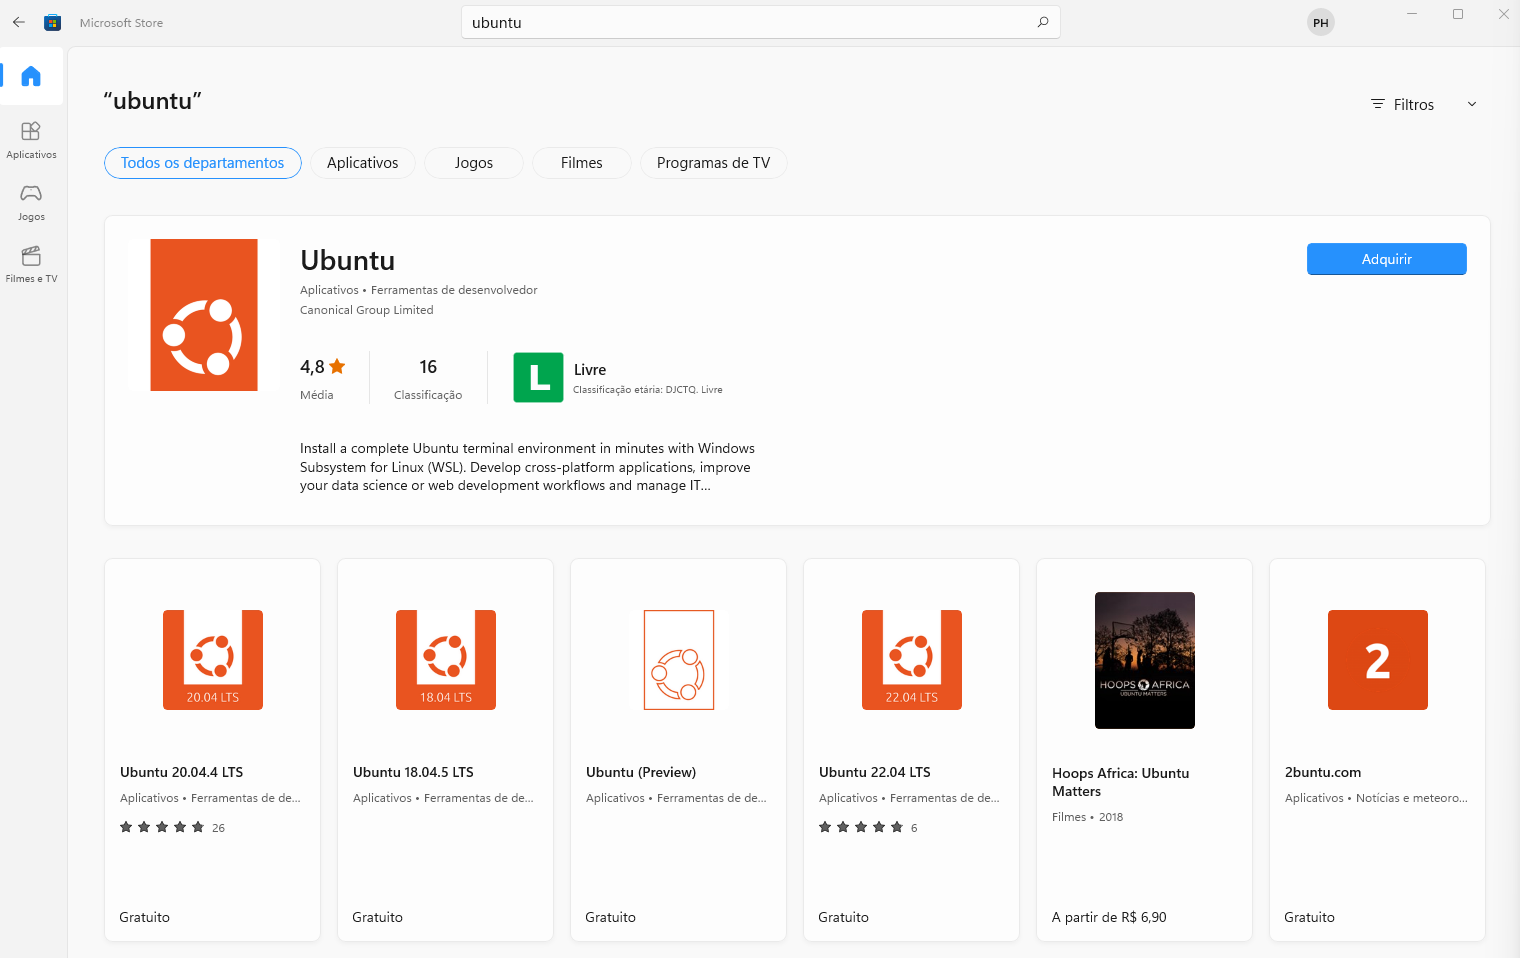Filter results by Programas de TV

tap(713, 163)
